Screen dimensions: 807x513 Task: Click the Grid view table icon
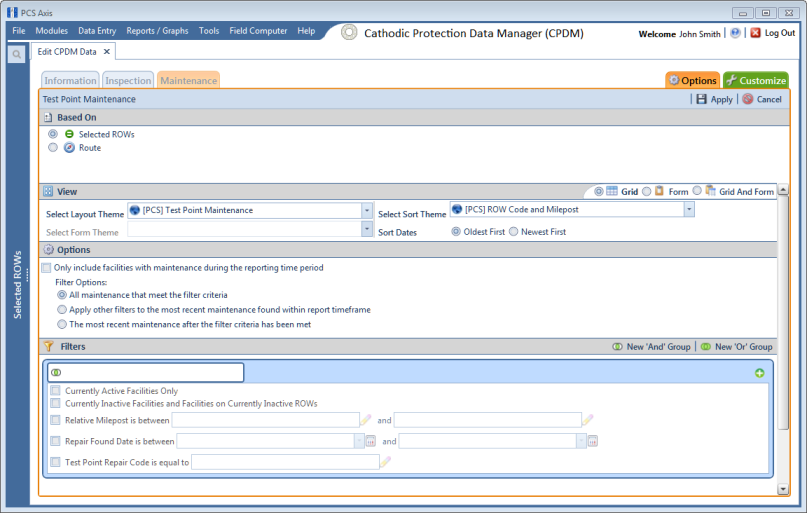(x=611, y=191)
